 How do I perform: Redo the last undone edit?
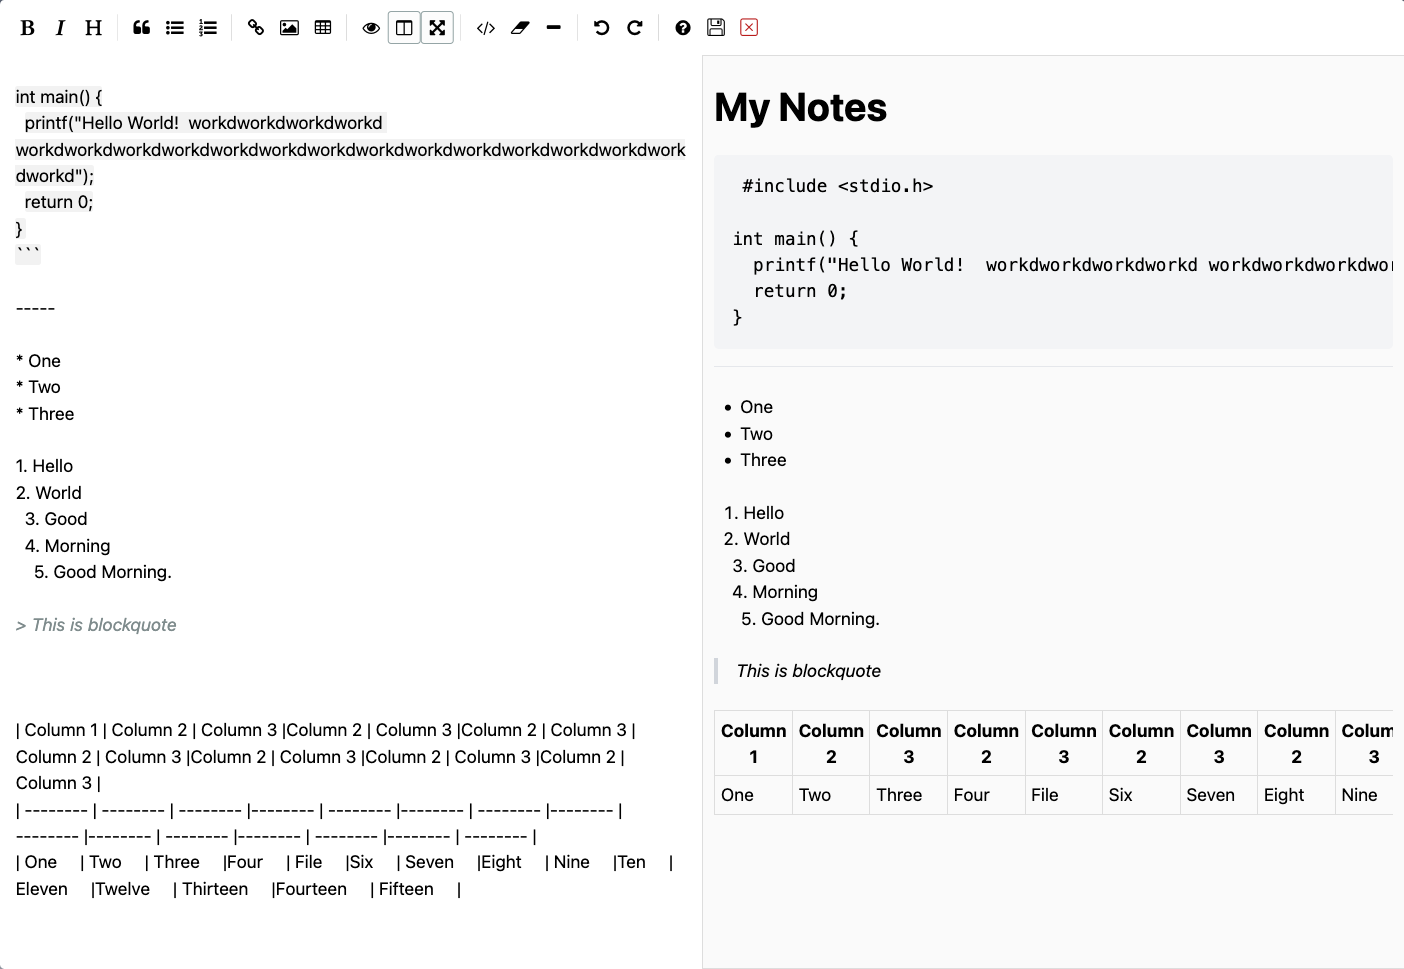point(634,28)
